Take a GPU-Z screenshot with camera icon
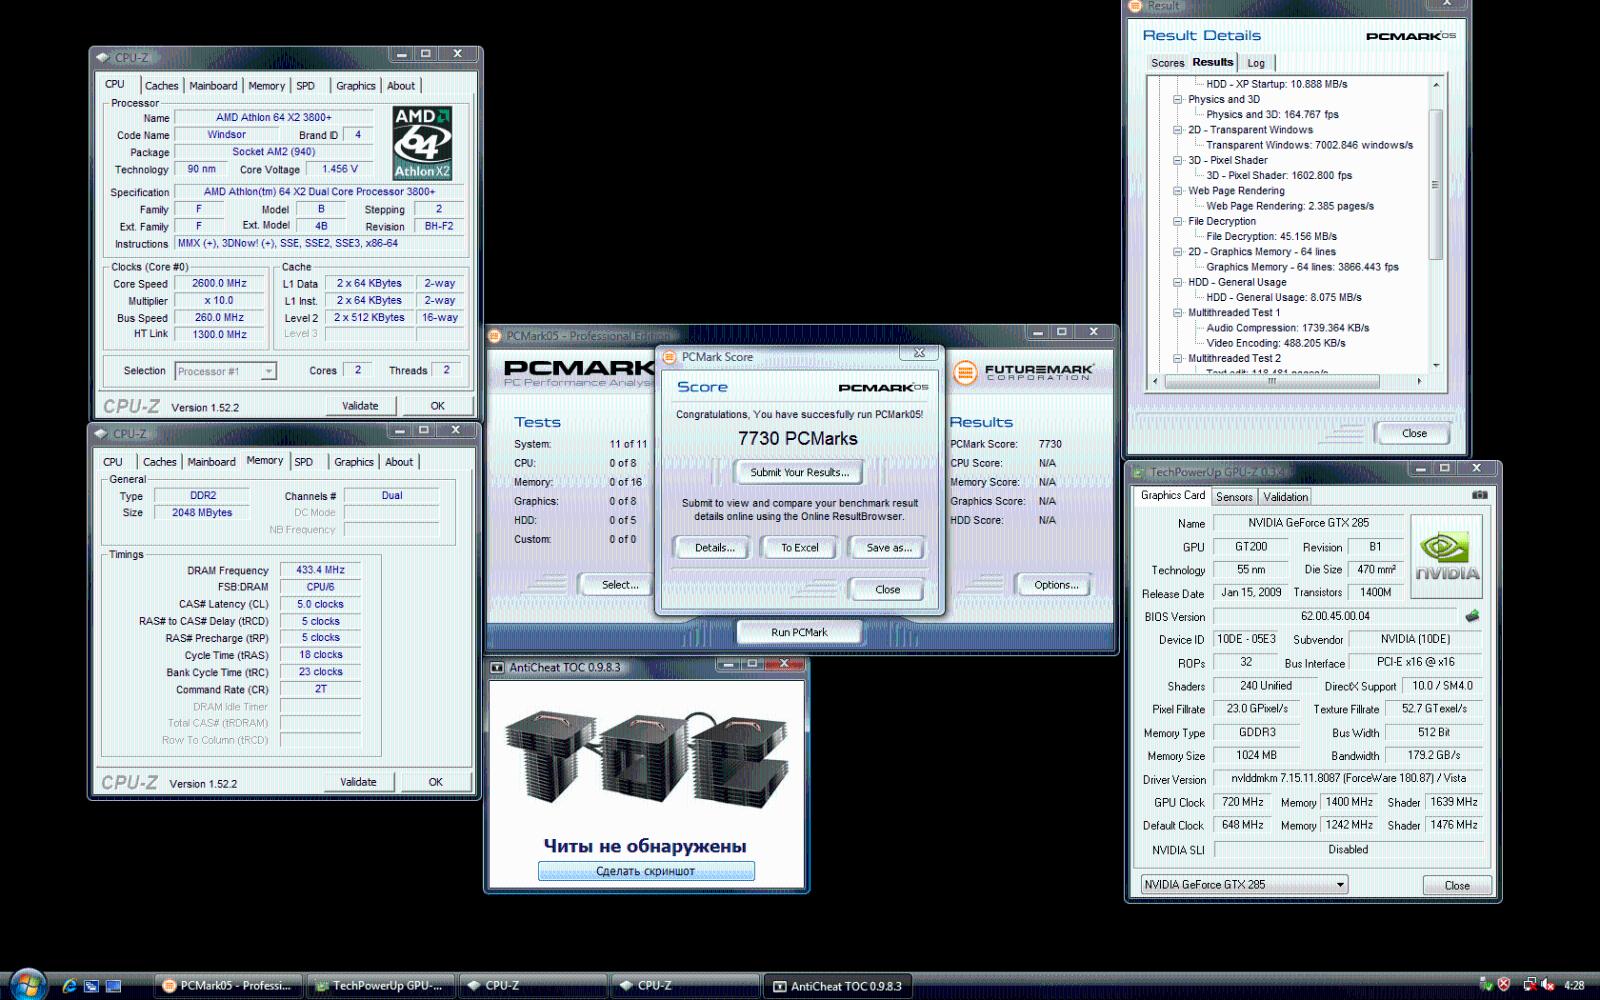 pyautogui.click(x=1480, y=495)
